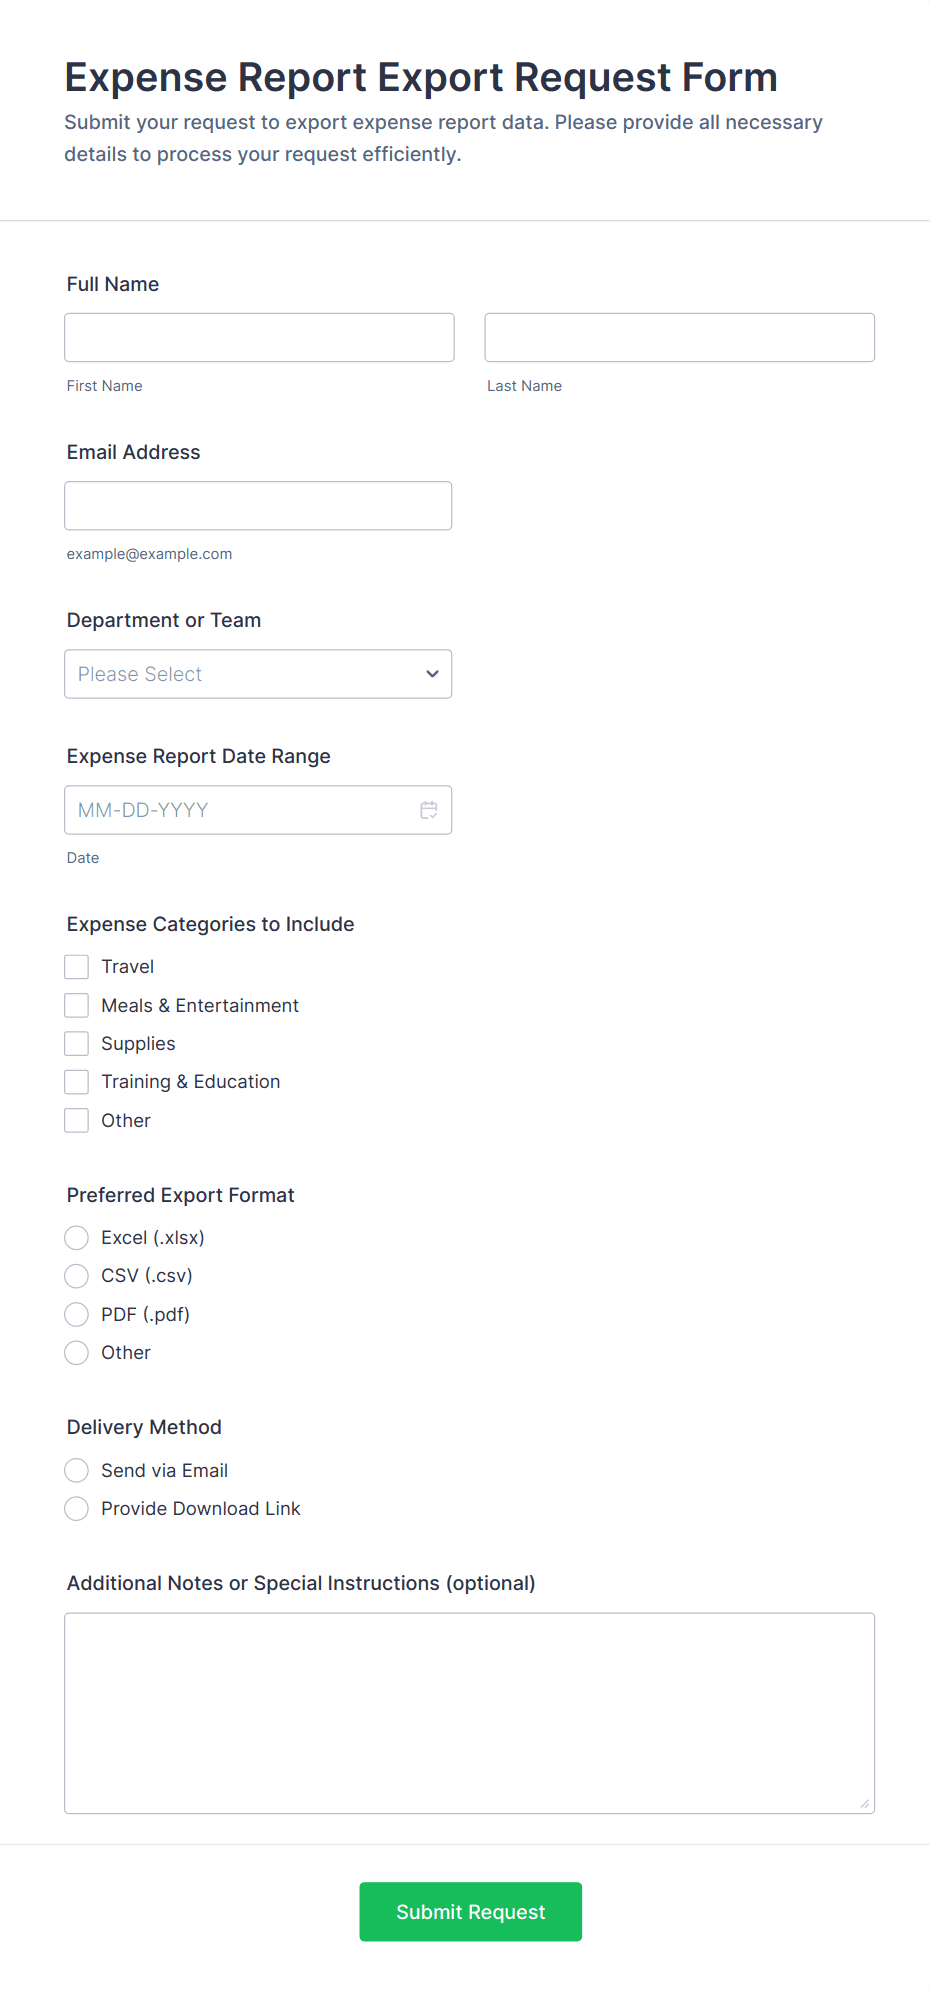This screenshot has width=930, height=1991.
Task: Tick the Meals & Entertainment checkbox
Action: click(77, 1005)
